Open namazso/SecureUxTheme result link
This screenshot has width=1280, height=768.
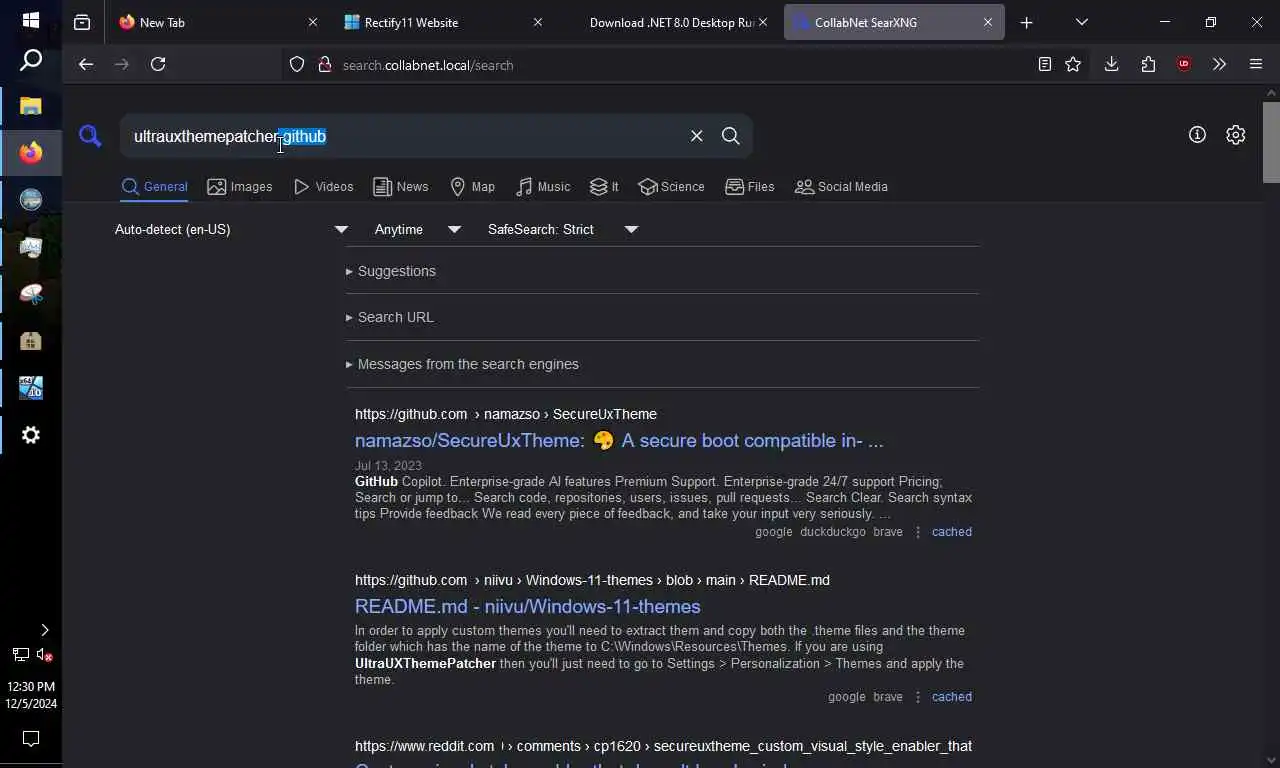[x=619, y=440]
